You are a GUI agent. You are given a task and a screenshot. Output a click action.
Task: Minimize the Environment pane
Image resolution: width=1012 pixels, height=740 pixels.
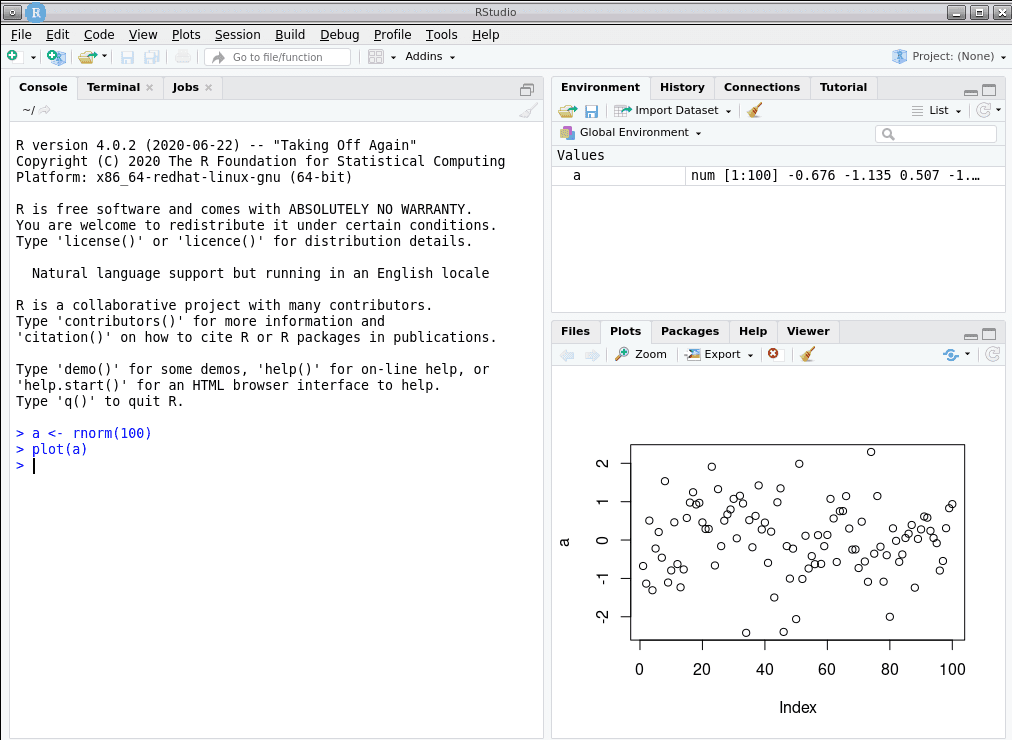point(970,92)
